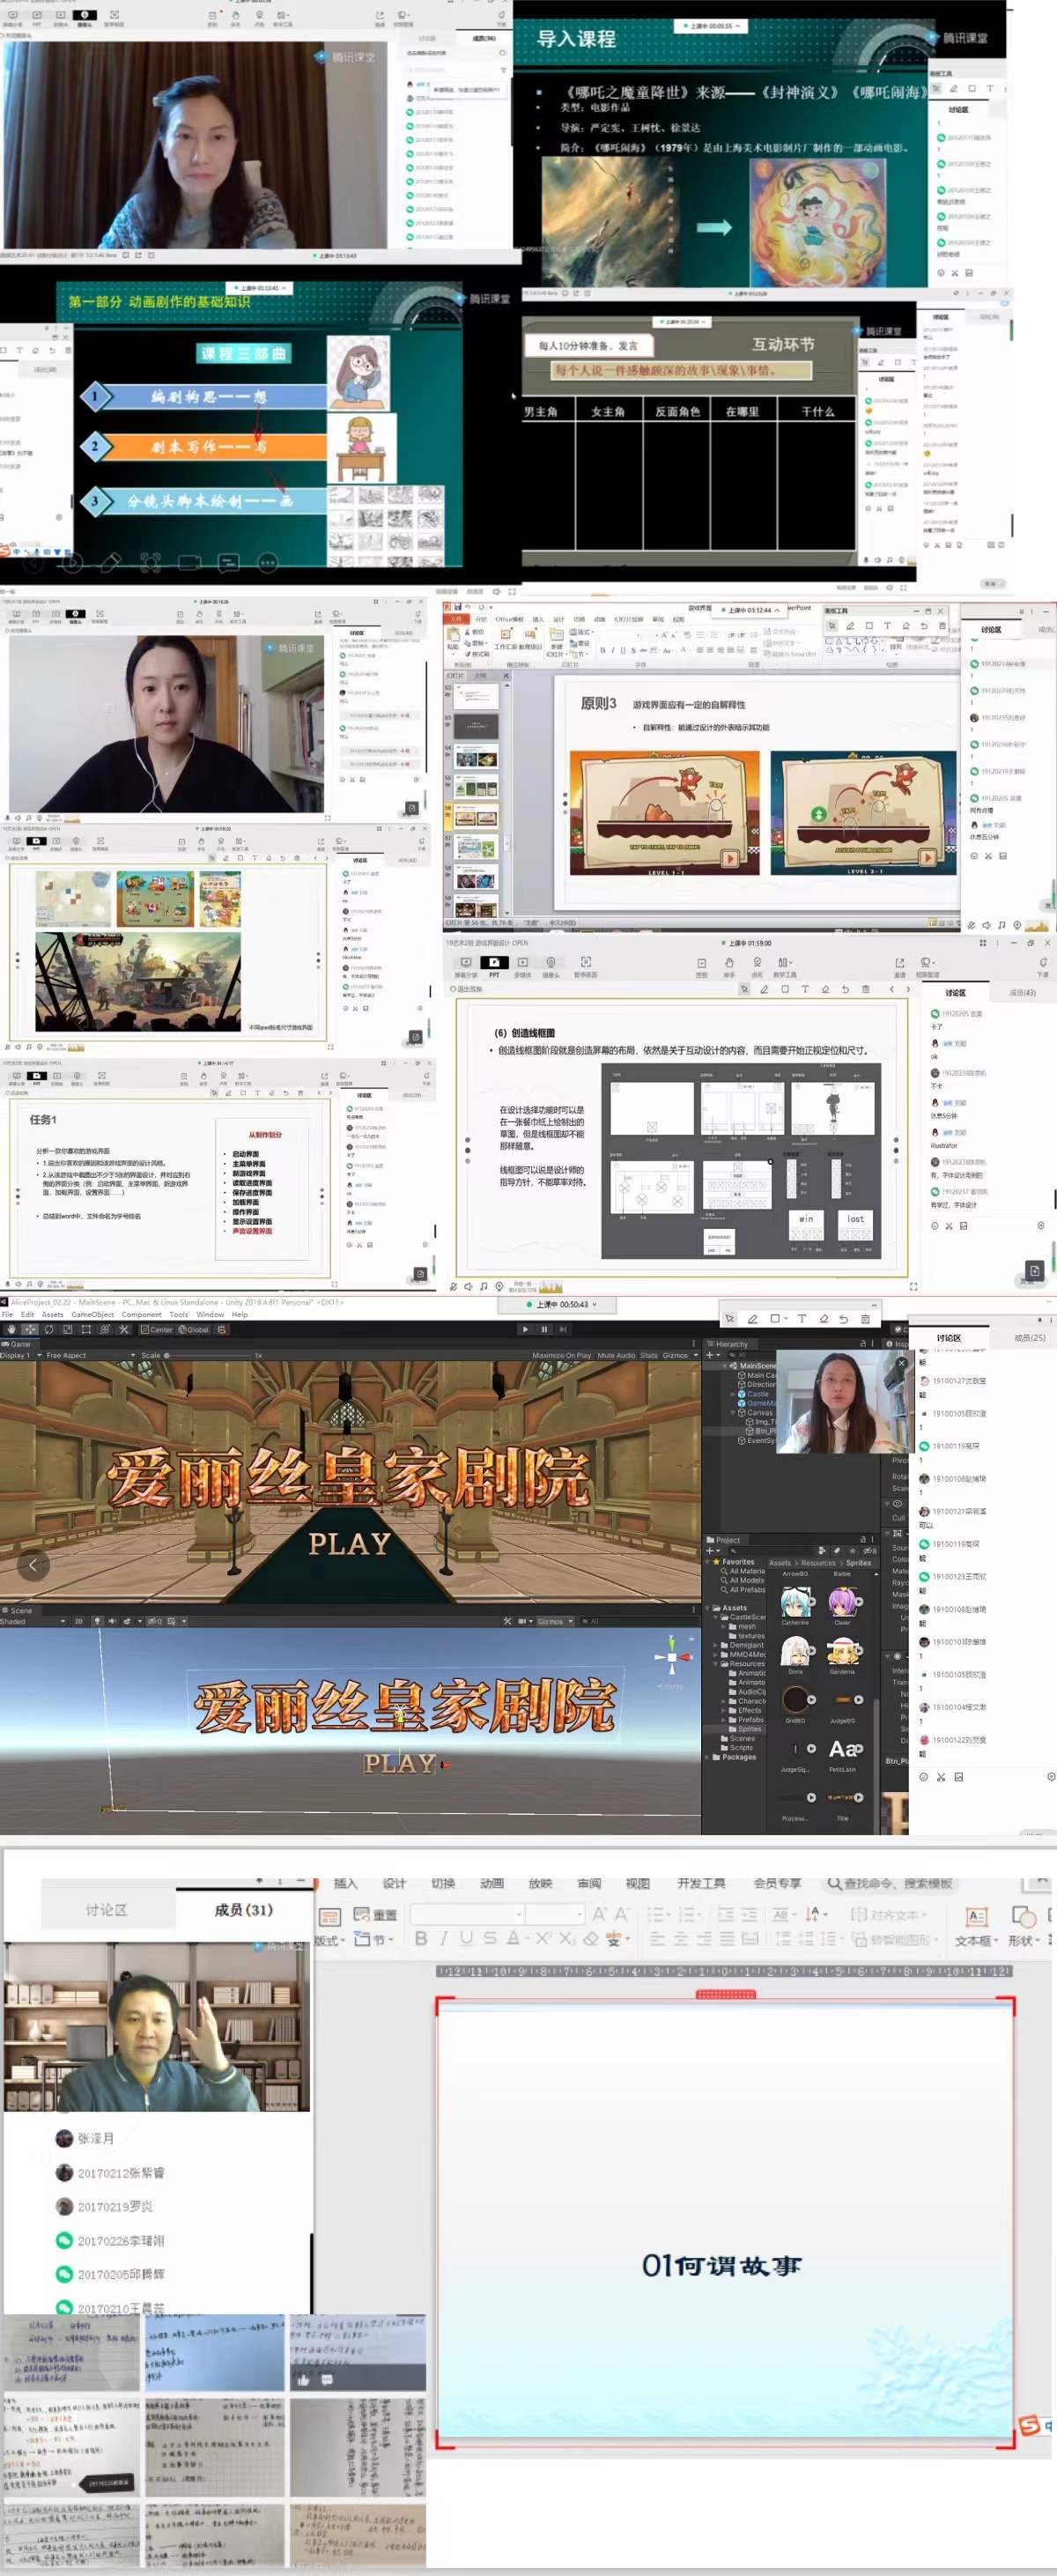The width and height of the screenshot is (1057, 2576).
Task: Select the Hand tool in Unity toolbar
Action: pos(10,1329)
